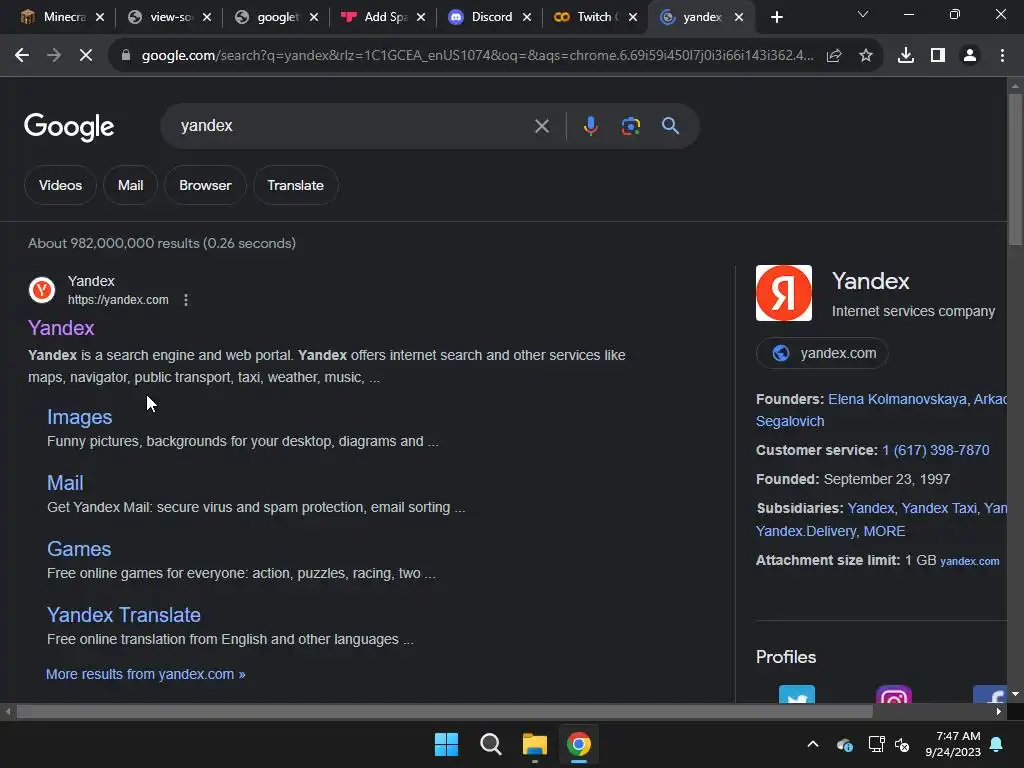Share this page using the share icon
Viewport: 1024px width, 768px height.
(834, 56)
